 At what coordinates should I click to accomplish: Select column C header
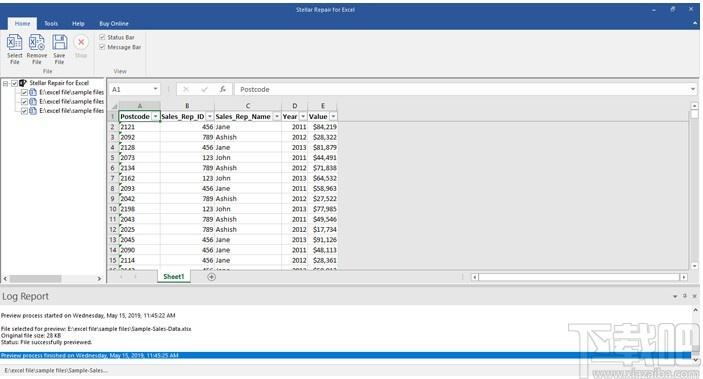click(x=247, y=106)
